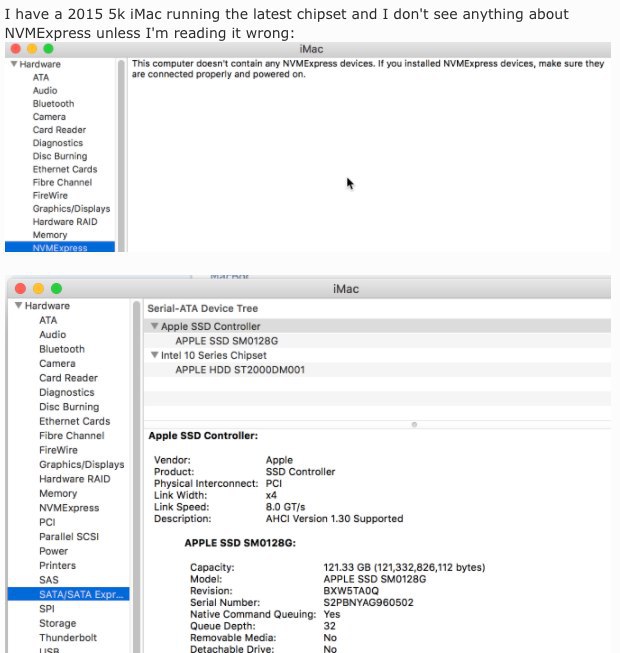Select Card Reader in upper window sidebar
Image resolution: width=620 pixels, height=653 pixels.
pos(59,130)
